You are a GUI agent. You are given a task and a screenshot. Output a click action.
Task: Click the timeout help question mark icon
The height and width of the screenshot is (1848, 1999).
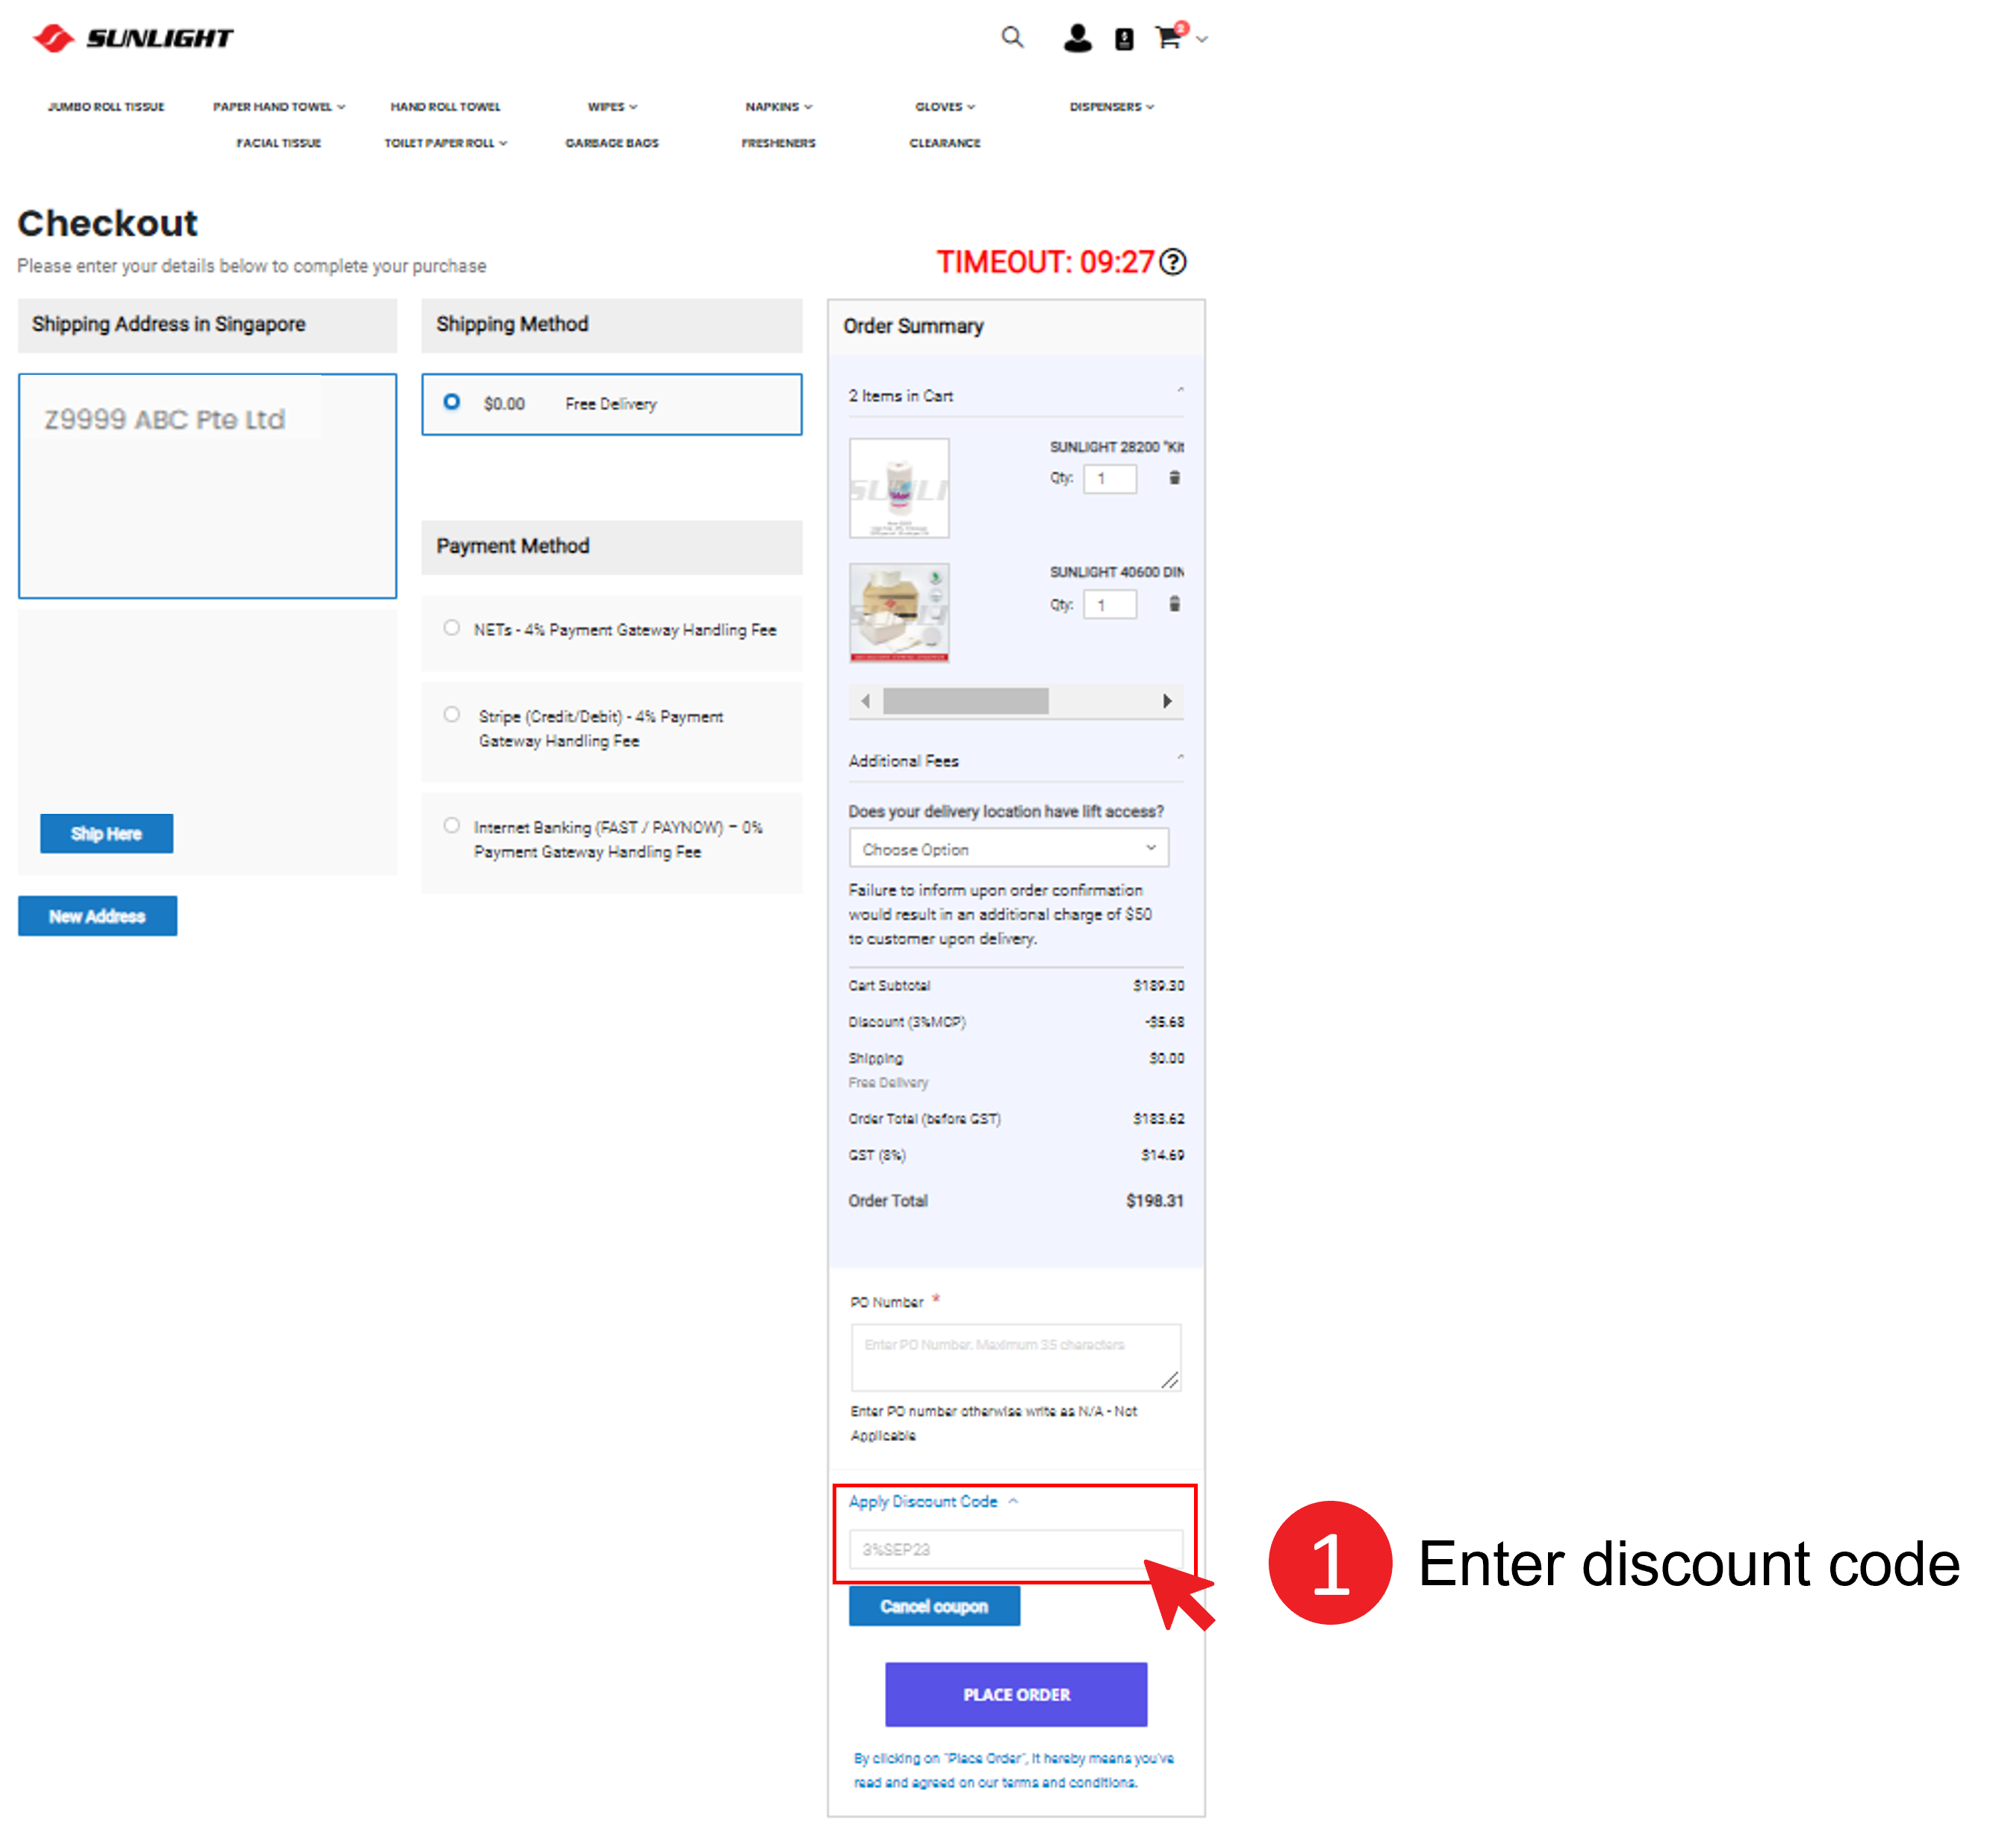(1173, 262)
